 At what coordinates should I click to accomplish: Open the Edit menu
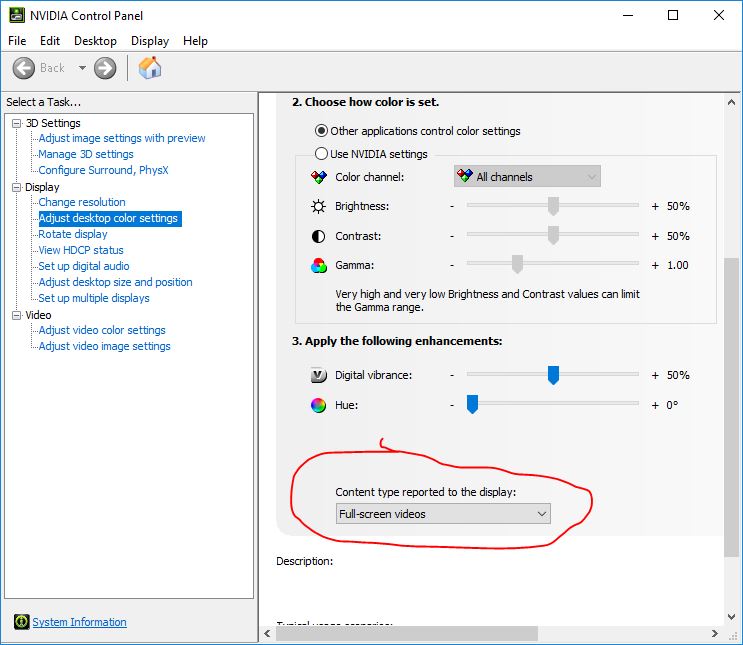tap(50, 41)
